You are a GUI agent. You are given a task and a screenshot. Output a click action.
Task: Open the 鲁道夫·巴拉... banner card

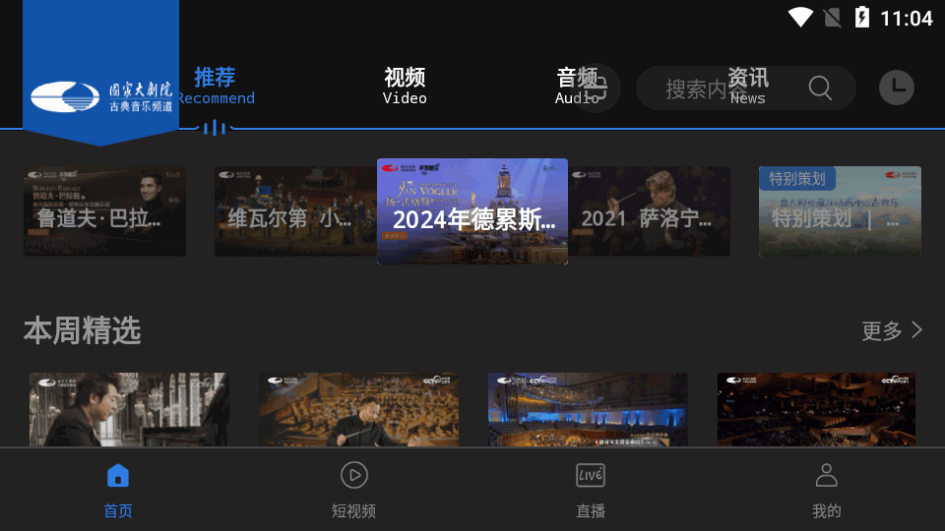click(x=105, y=212)
